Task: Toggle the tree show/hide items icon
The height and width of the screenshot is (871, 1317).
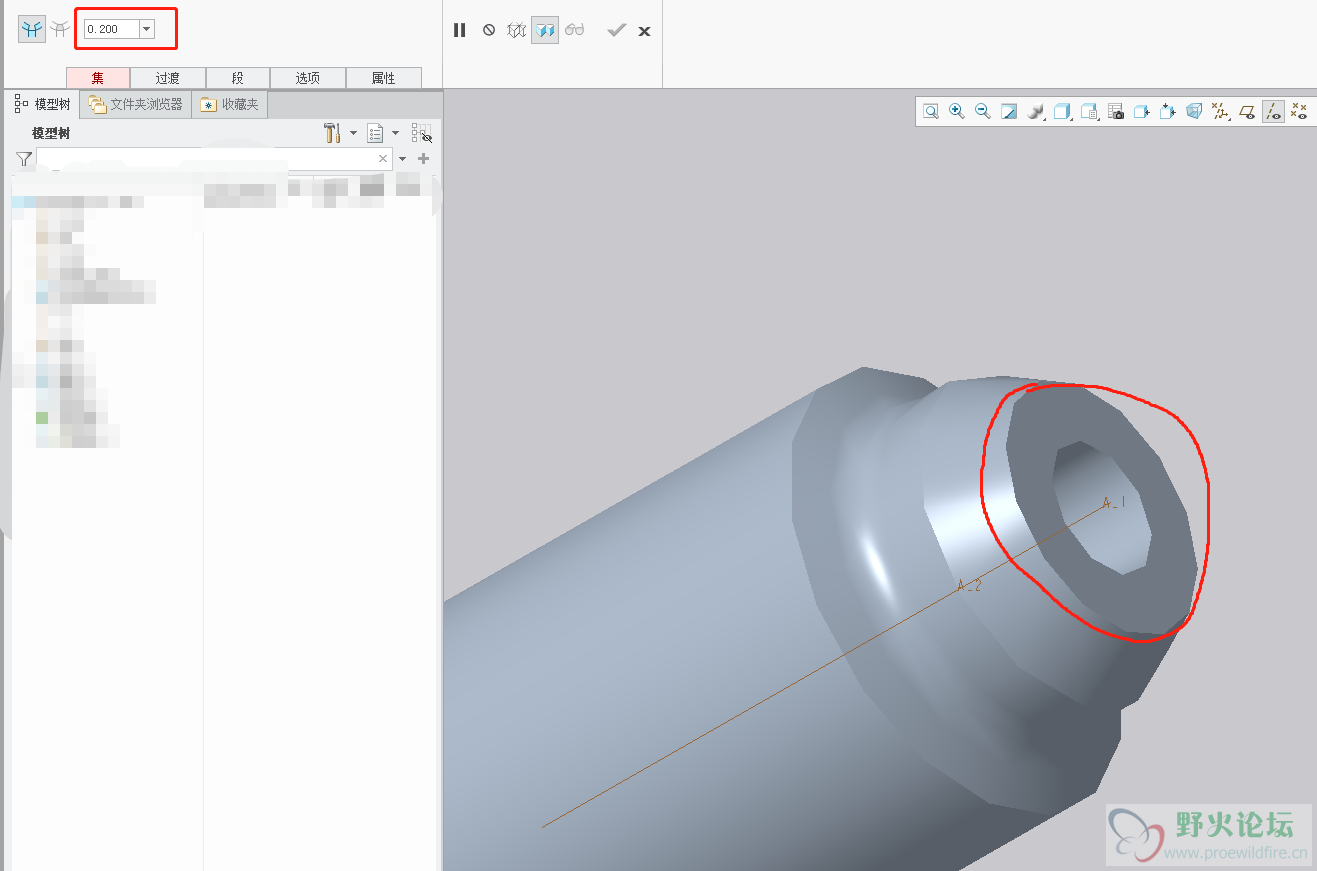Action: pos(422,133)
